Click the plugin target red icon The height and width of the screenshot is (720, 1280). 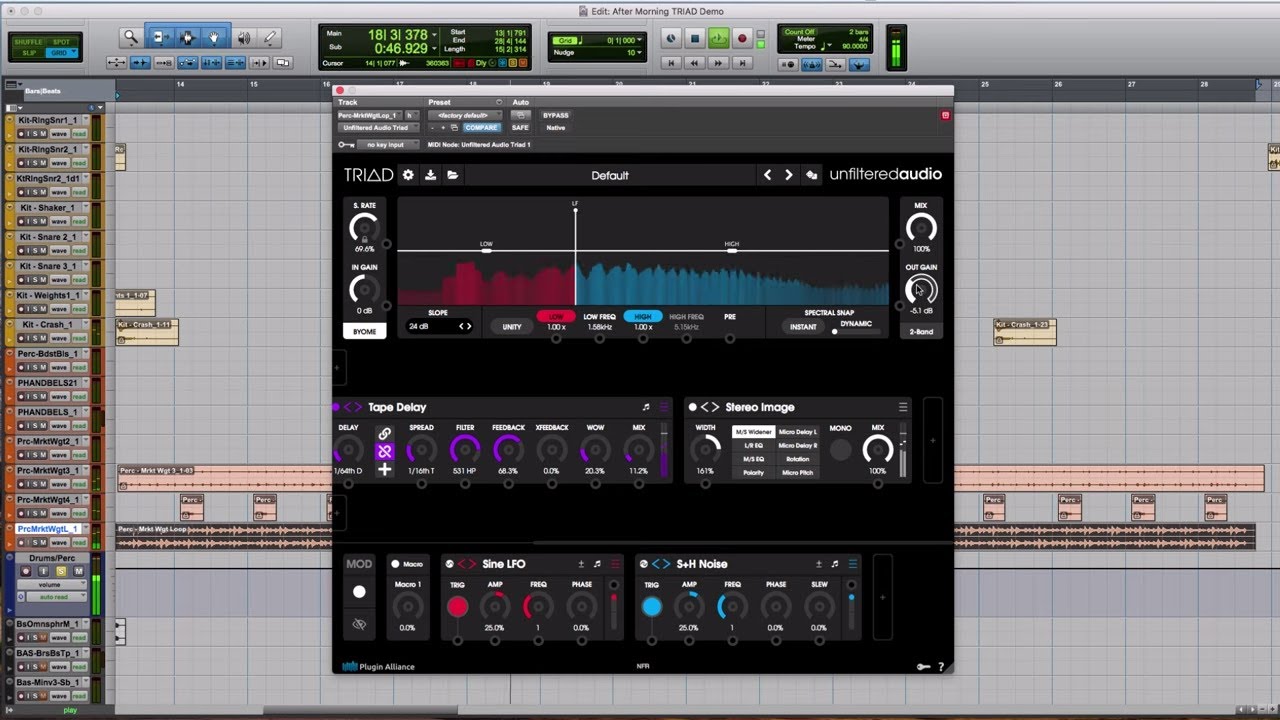click(945, 116)
